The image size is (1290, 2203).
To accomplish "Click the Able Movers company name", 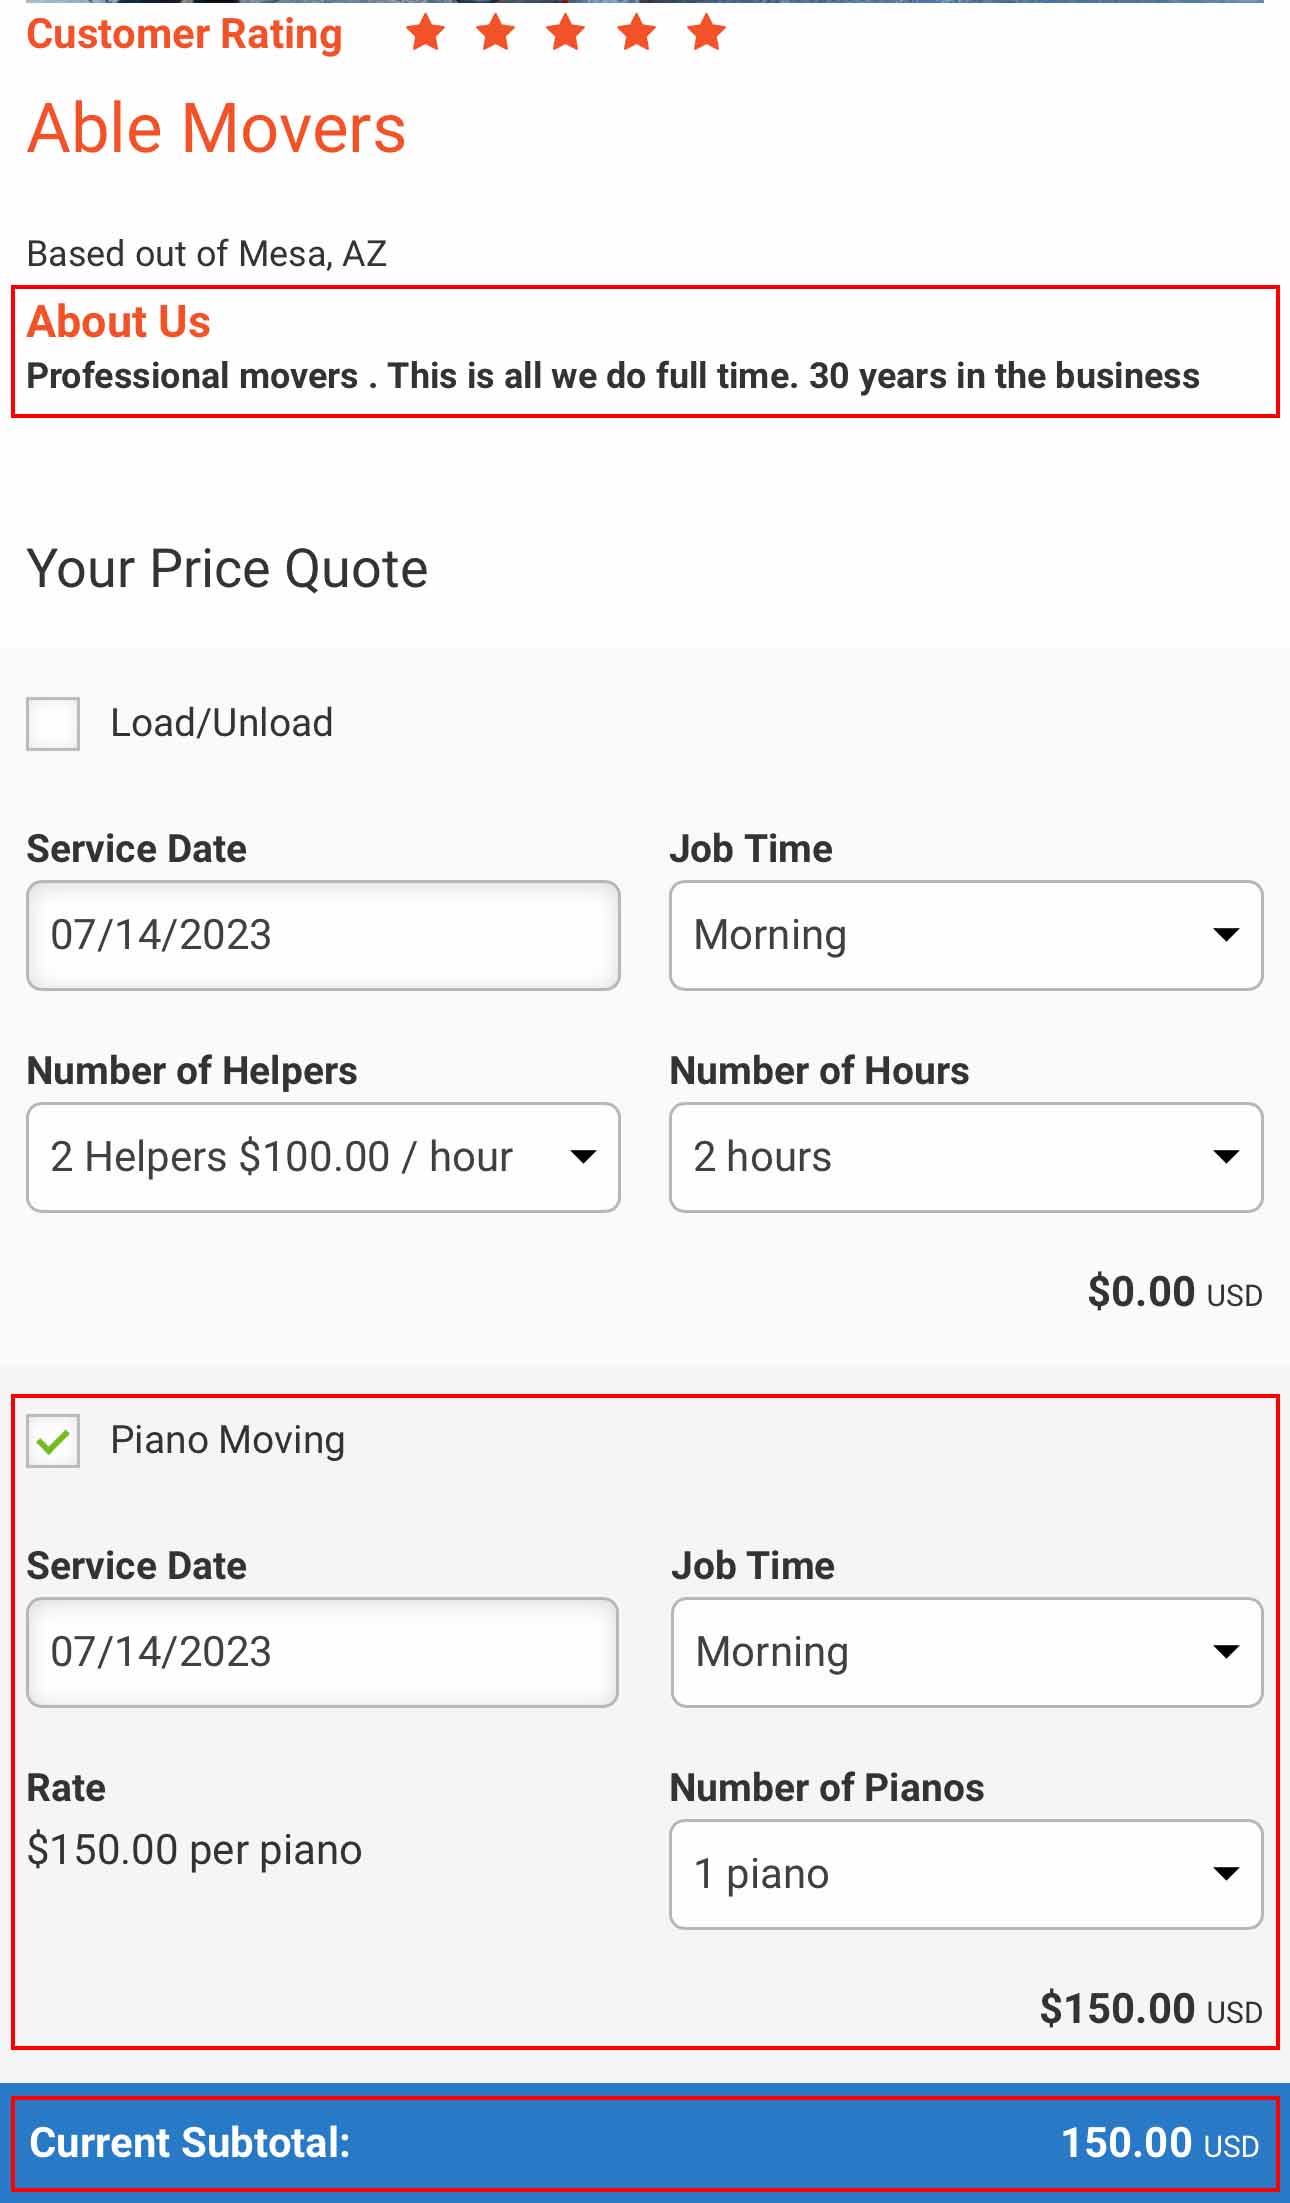I will (x=216, y=128).
